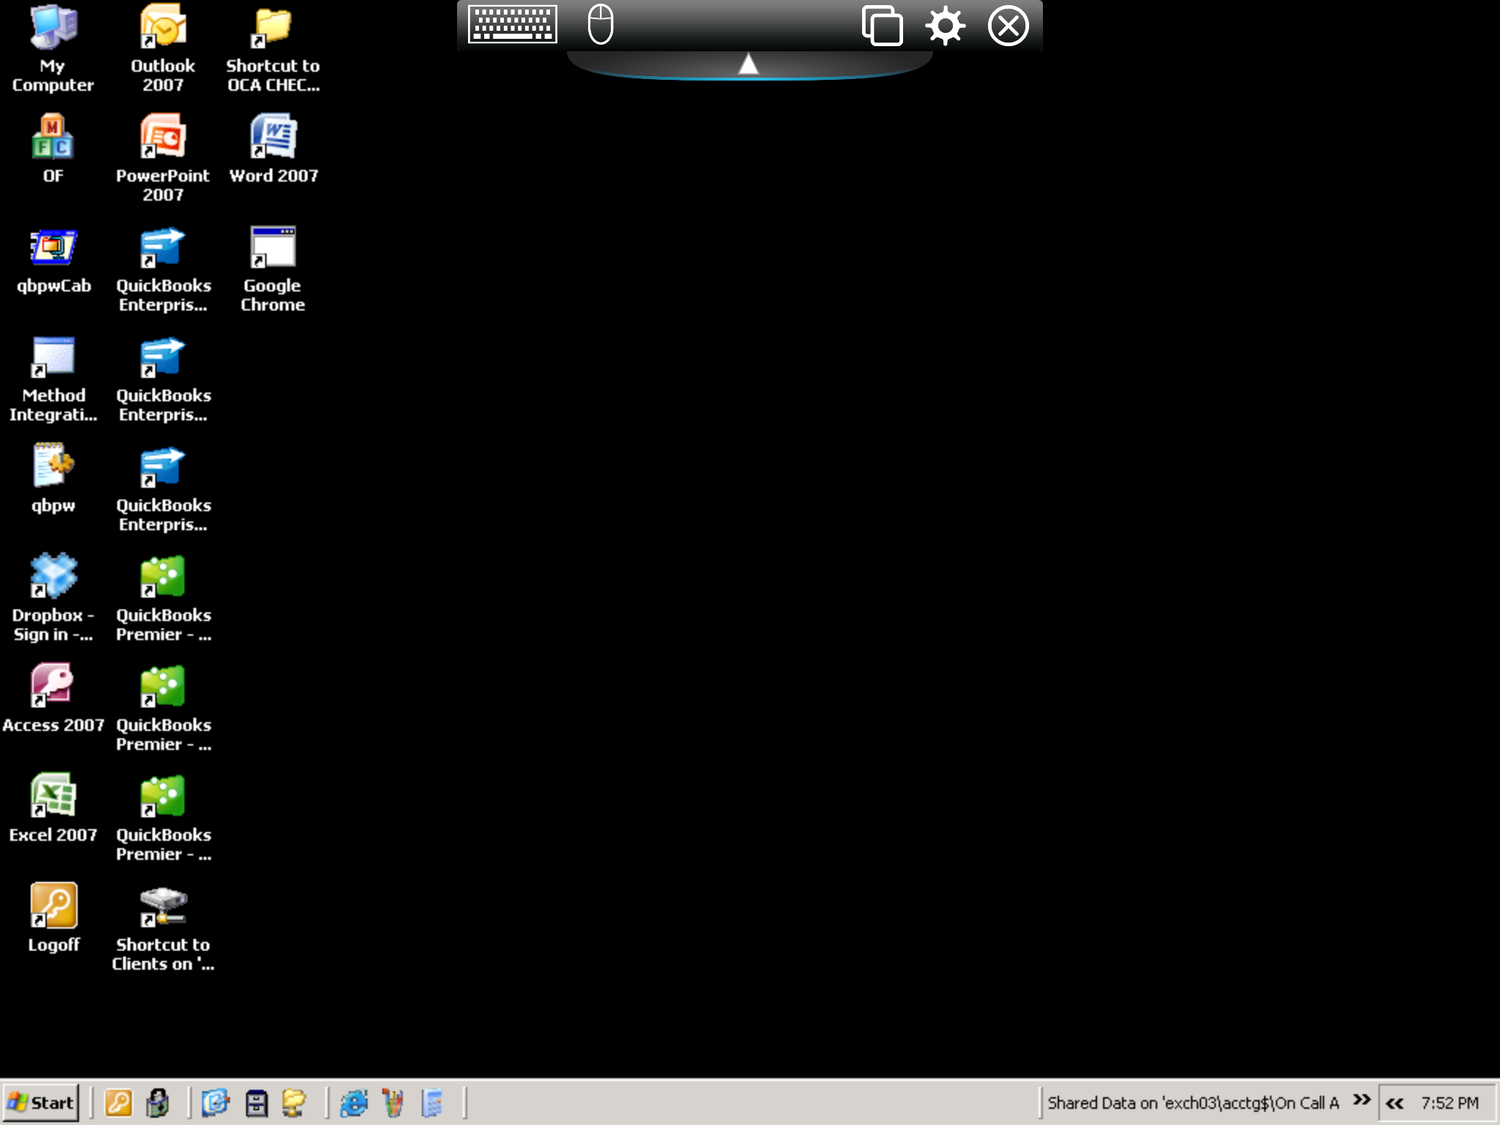Launch the calculator icon in the taskbar
This screenshot has height=1125, width=1500.
click(x=432, y=1103)
